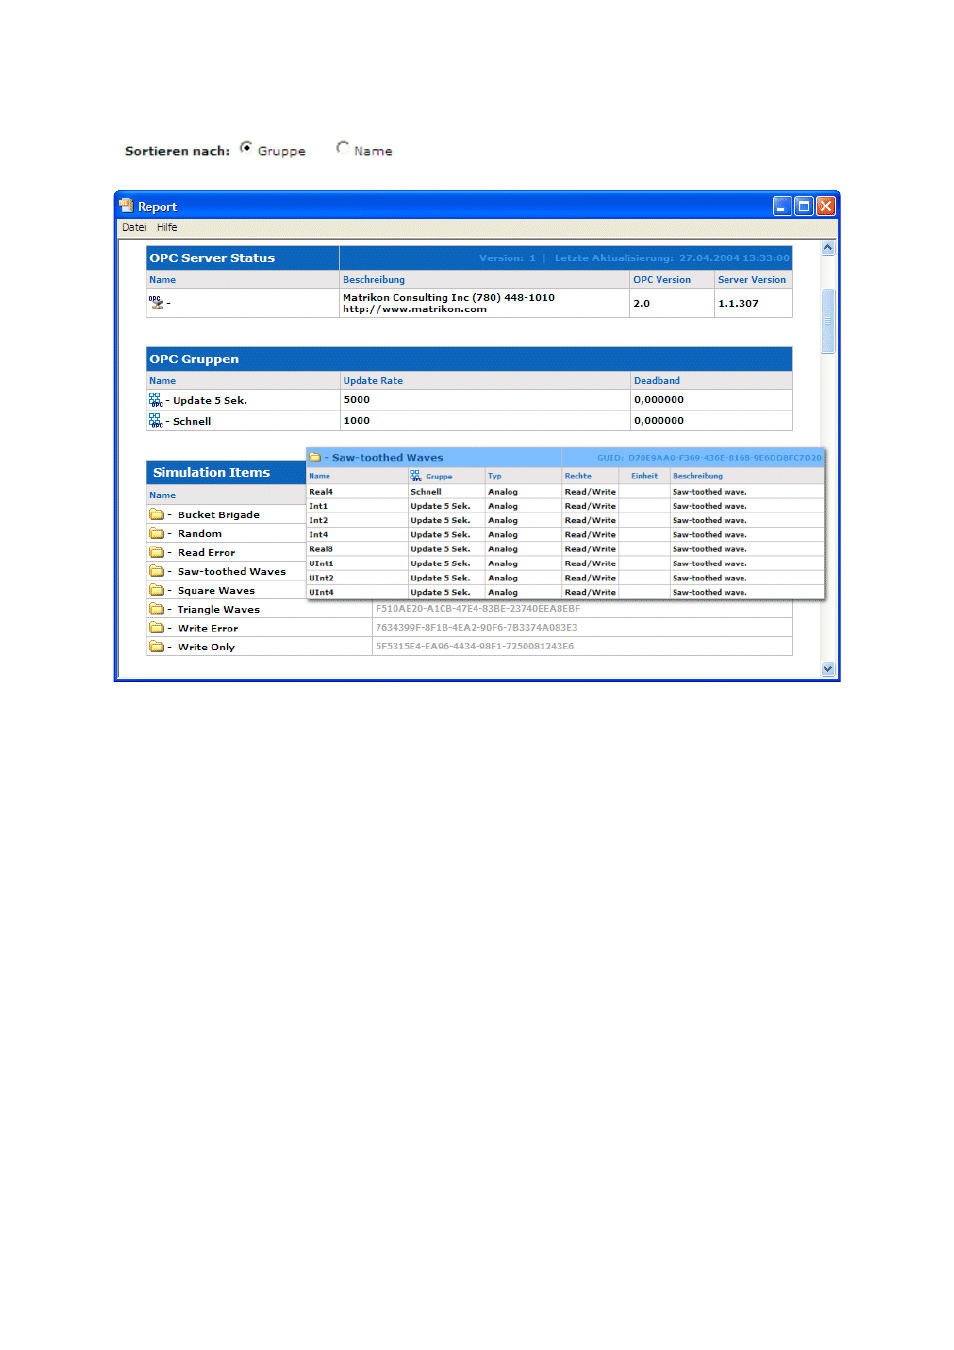This screenshot has height=1350, width=954.
Task: Open the Datei menu
Action: pyautogui.click(x=134, y=228)
